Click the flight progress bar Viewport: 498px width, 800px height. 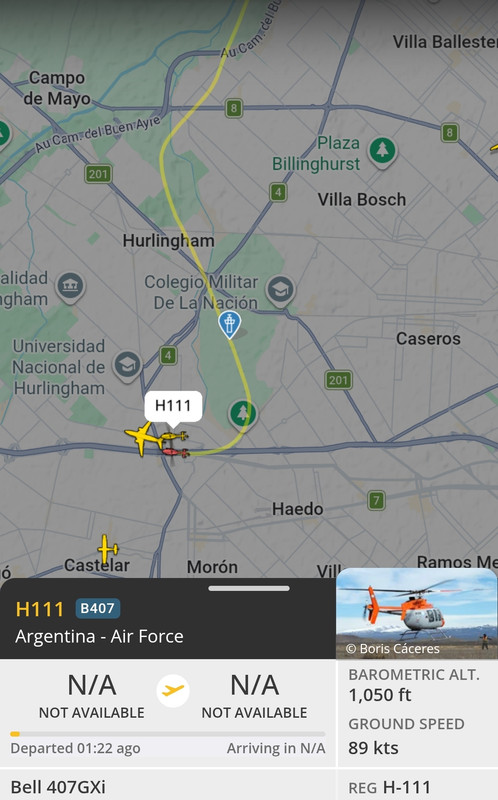167,734
